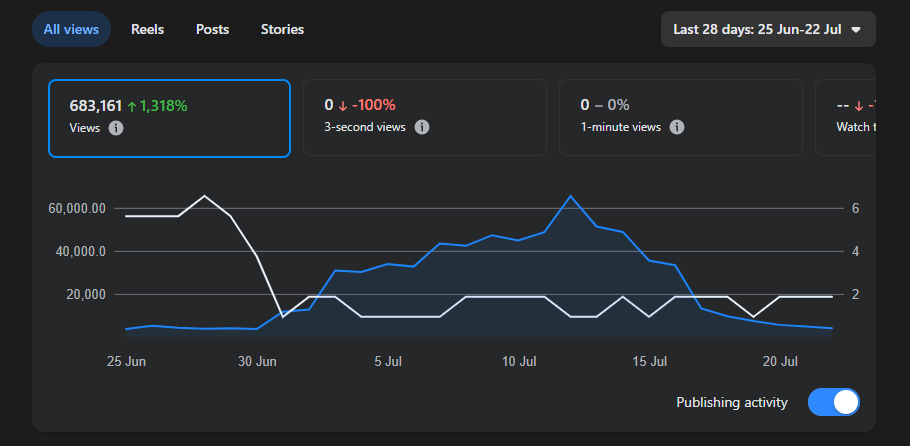Select the 1-minute views metric card

[x=681, y=118]
